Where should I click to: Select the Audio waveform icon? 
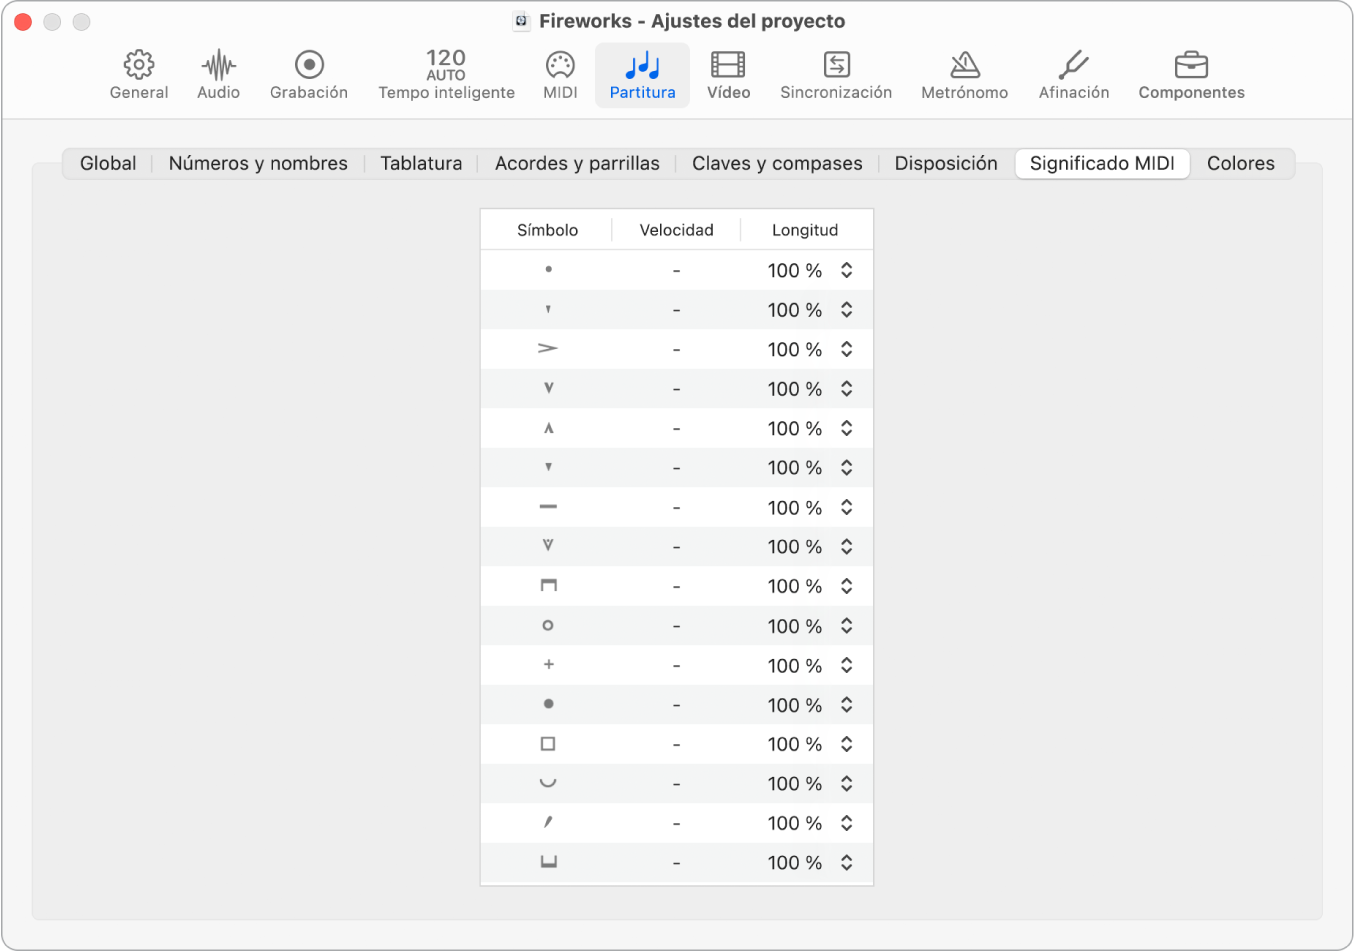[218, 66]
